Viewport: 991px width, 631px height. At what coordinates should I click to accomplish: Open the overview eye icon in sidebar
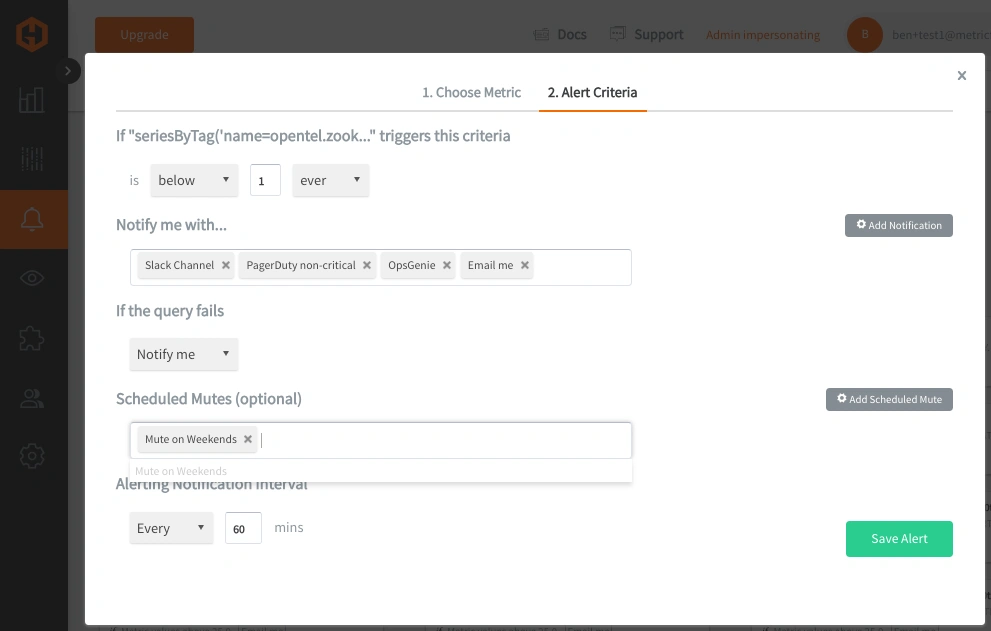(32, 278)
